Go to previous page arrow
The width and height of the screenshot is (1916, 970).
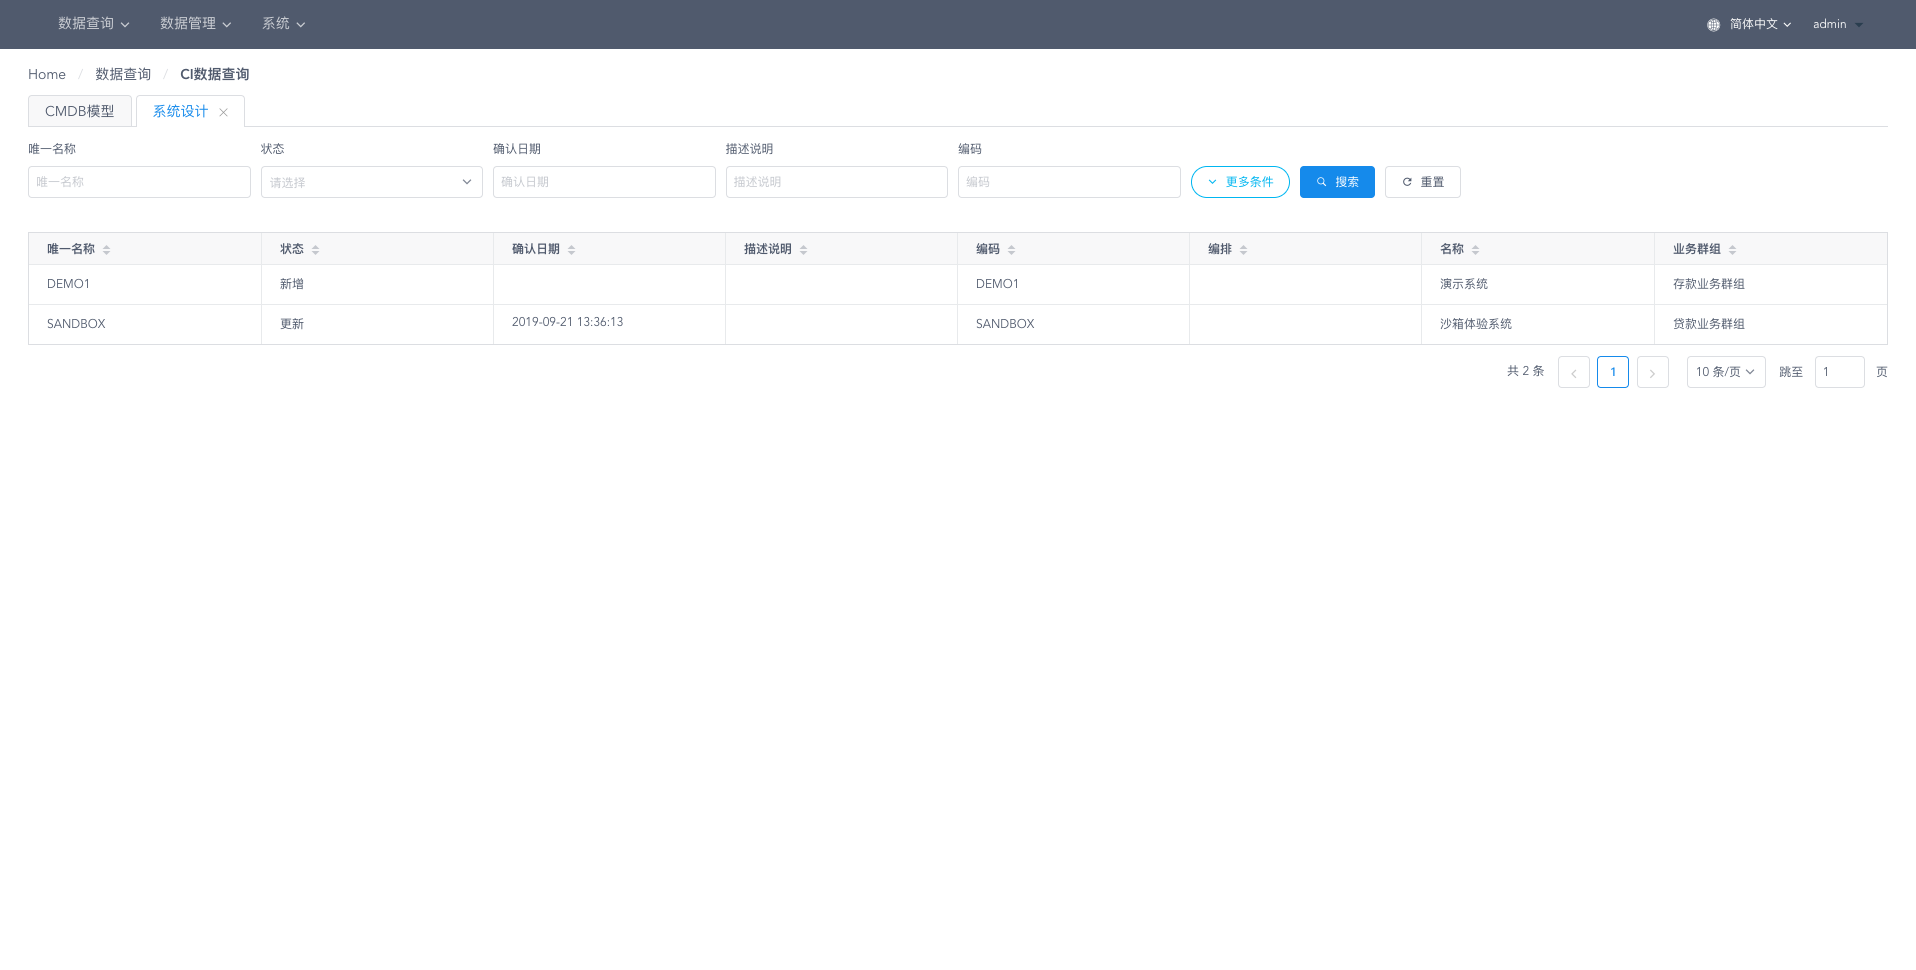coord(1573,372)
